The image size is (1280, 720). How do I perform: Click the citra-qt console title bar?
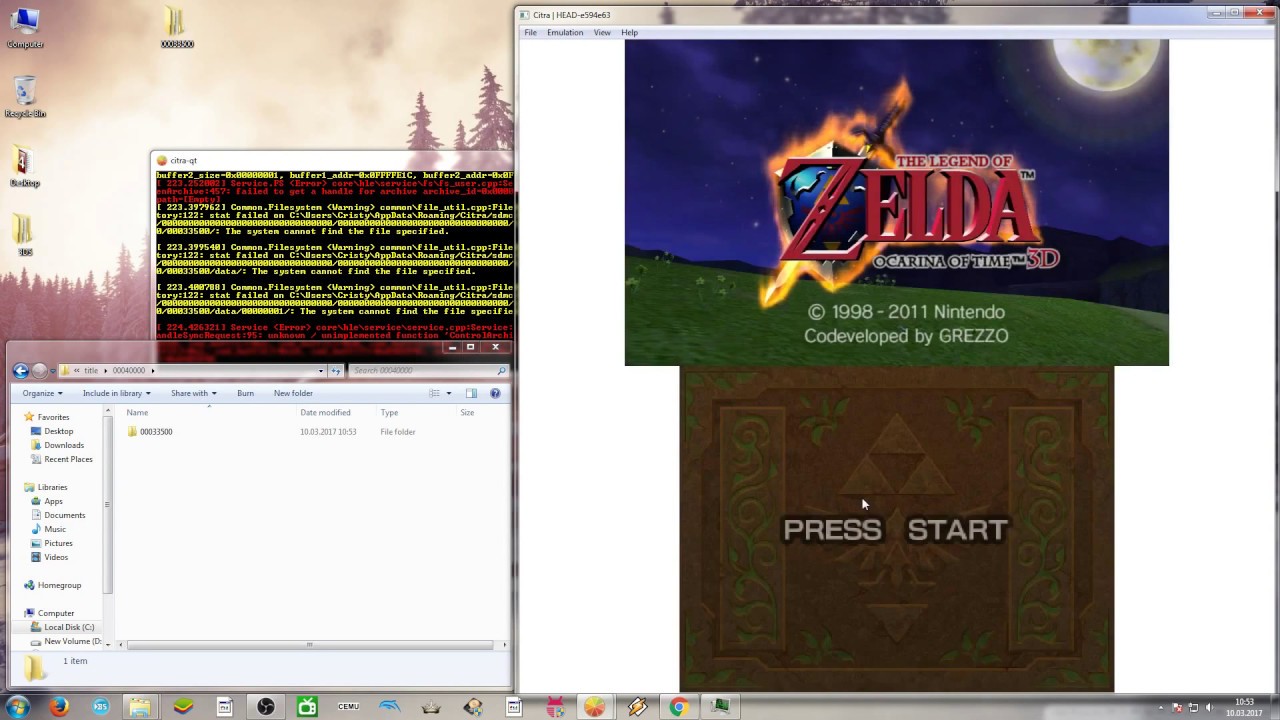tap(334, 160)
